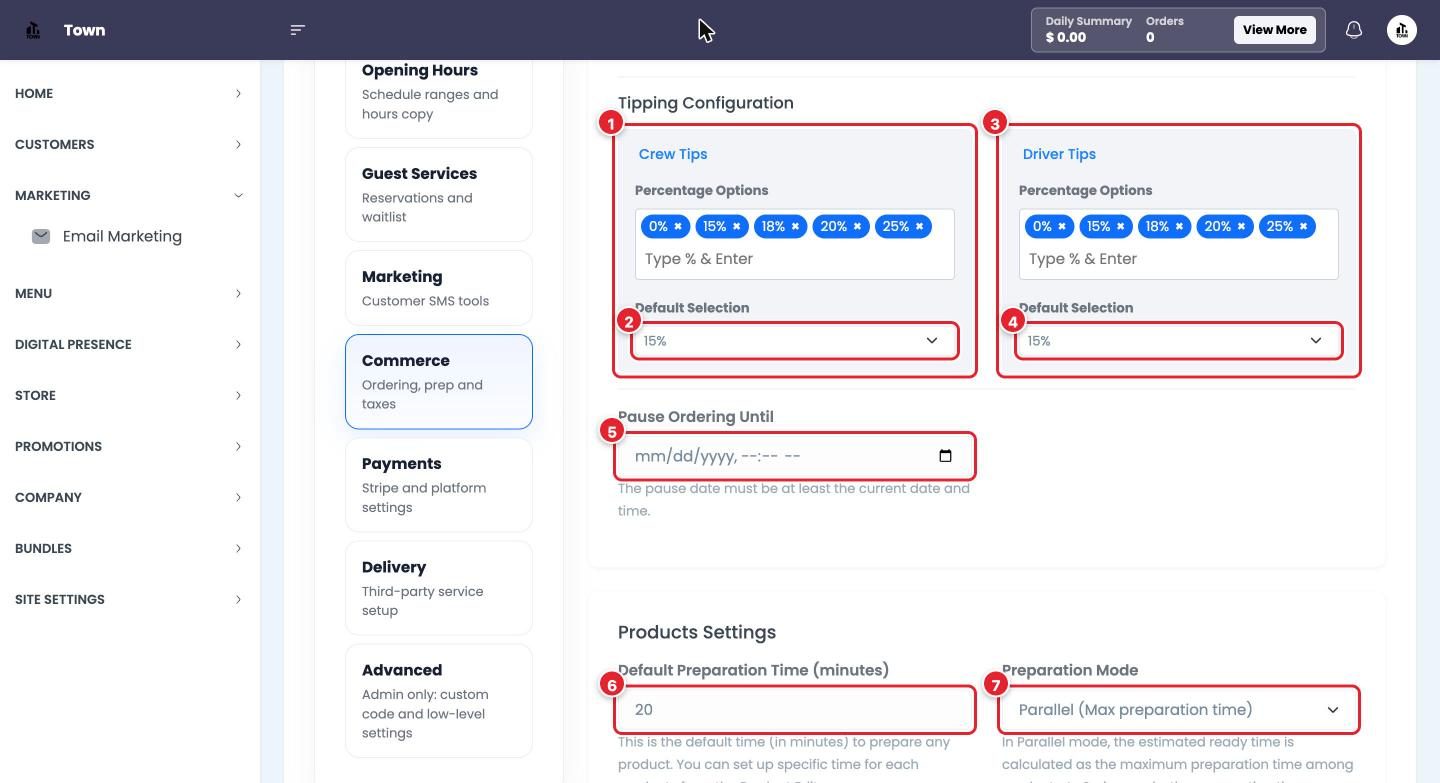Open Crew Tips Default Selection dropdown
Image resolution: width=1440 pixels, height=783 pixels.
point(795,341)
